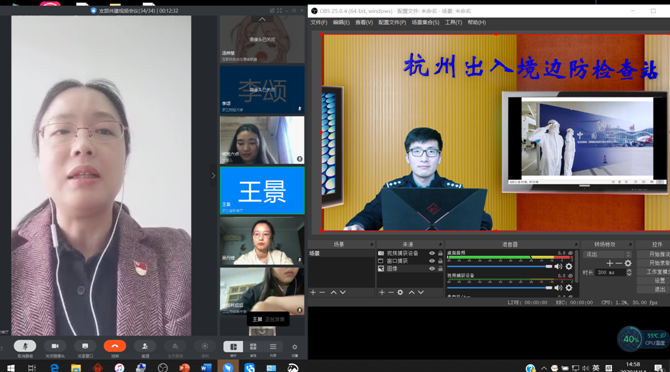Open the File menu in OBS
The height and width of the screenshot is (372, 670).
319,23
